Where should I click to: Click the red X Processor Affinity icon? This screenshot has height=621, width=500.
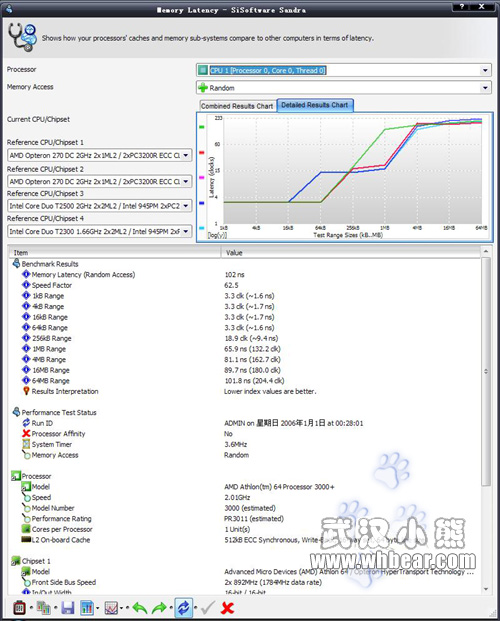click(26, 433)
